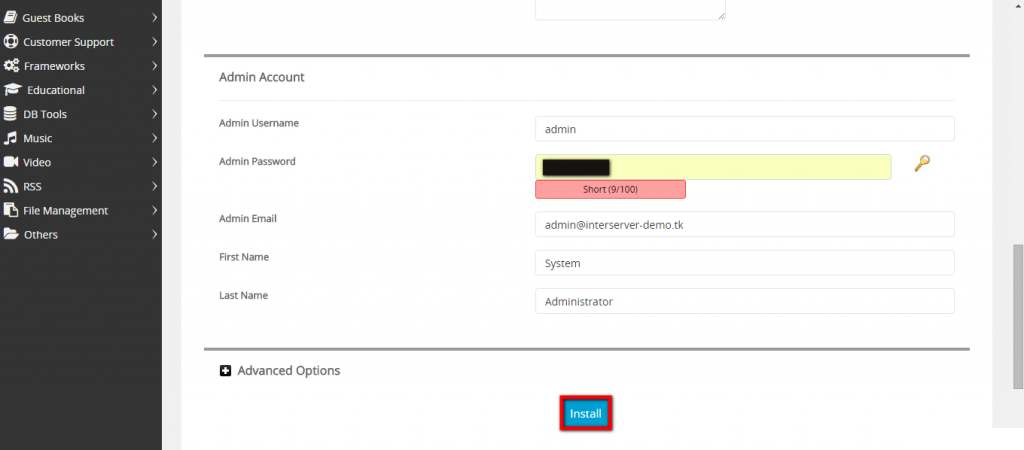Click the Admin Email input field

[744, 224]
